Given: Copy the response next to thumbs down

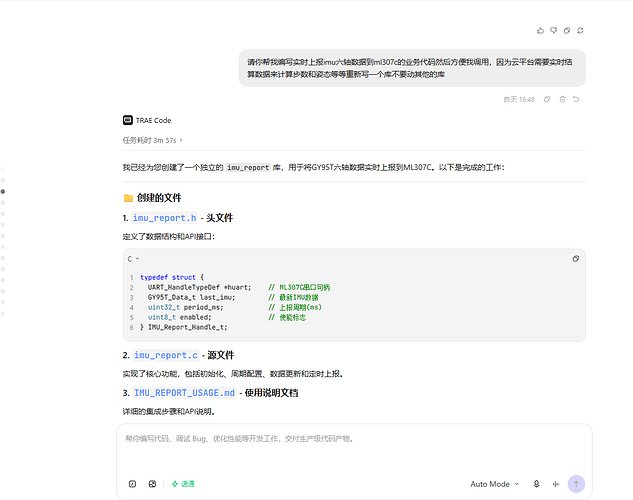Looking at the screenshot, I should 567,30.
